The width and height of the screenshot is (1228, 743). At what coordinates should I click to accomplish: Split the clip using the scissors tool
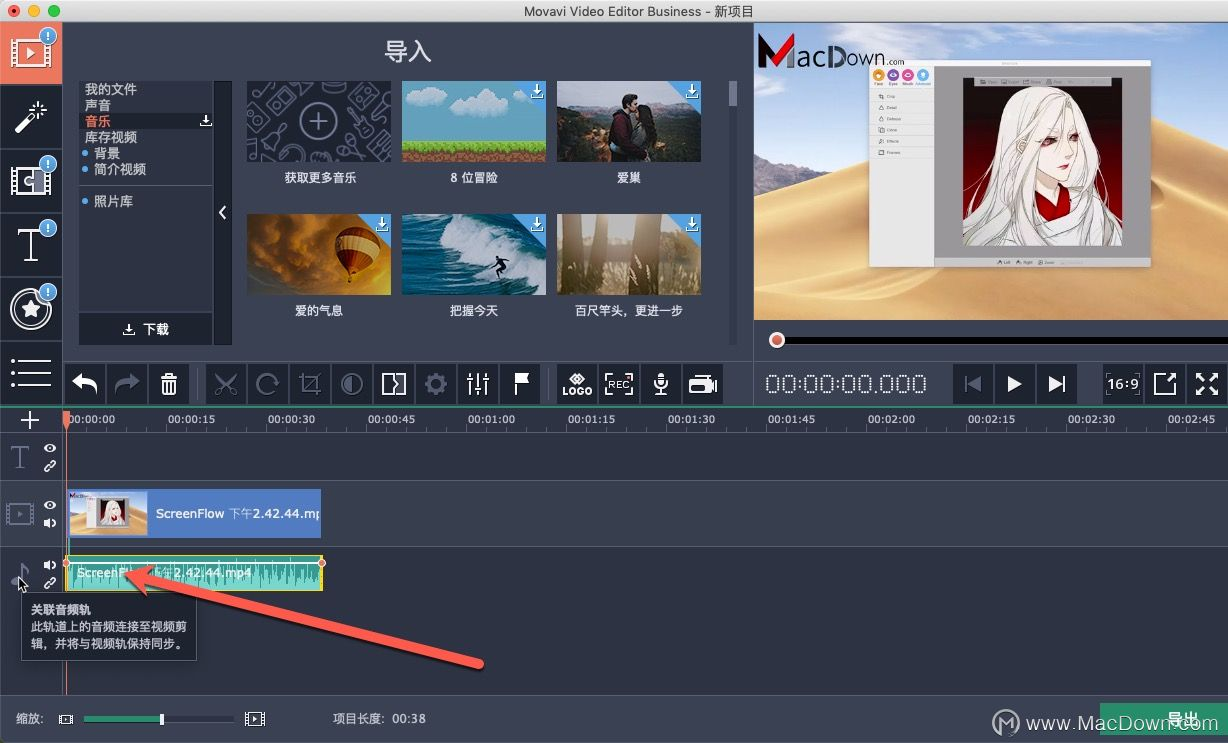226,383
